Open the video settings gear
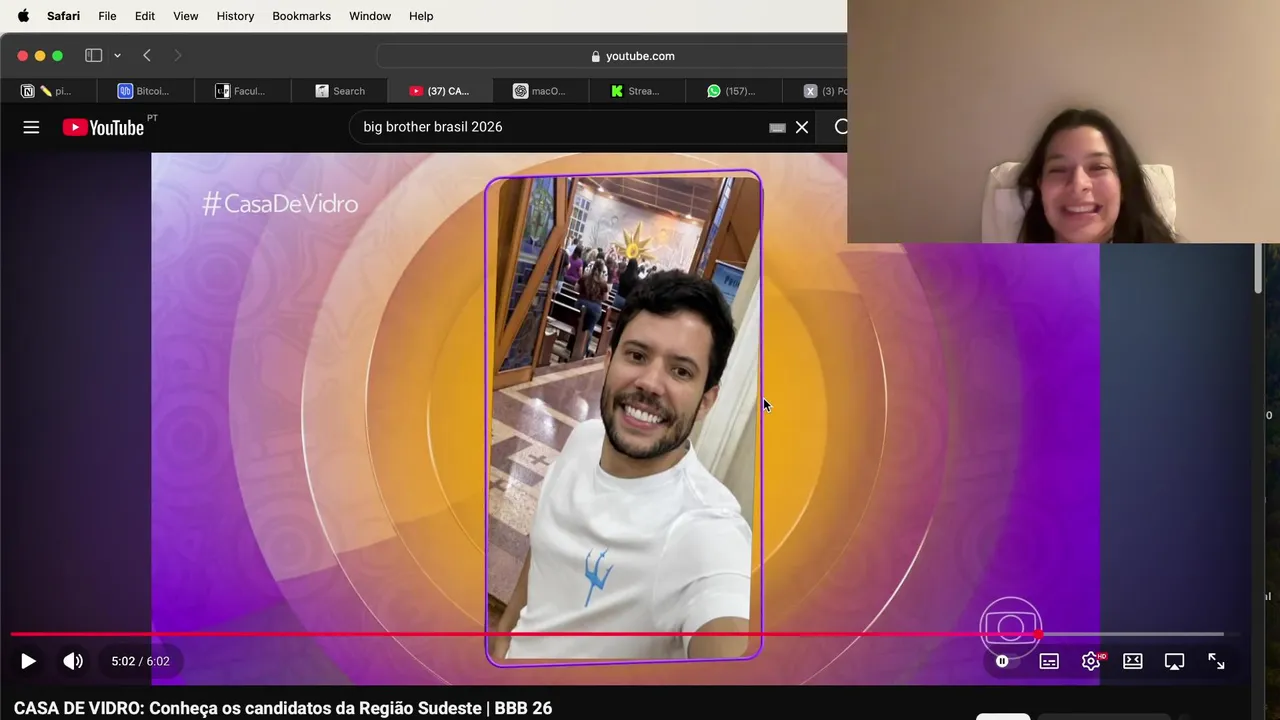This screenshot has width=1280, height=720. (x=1091, y=661)
